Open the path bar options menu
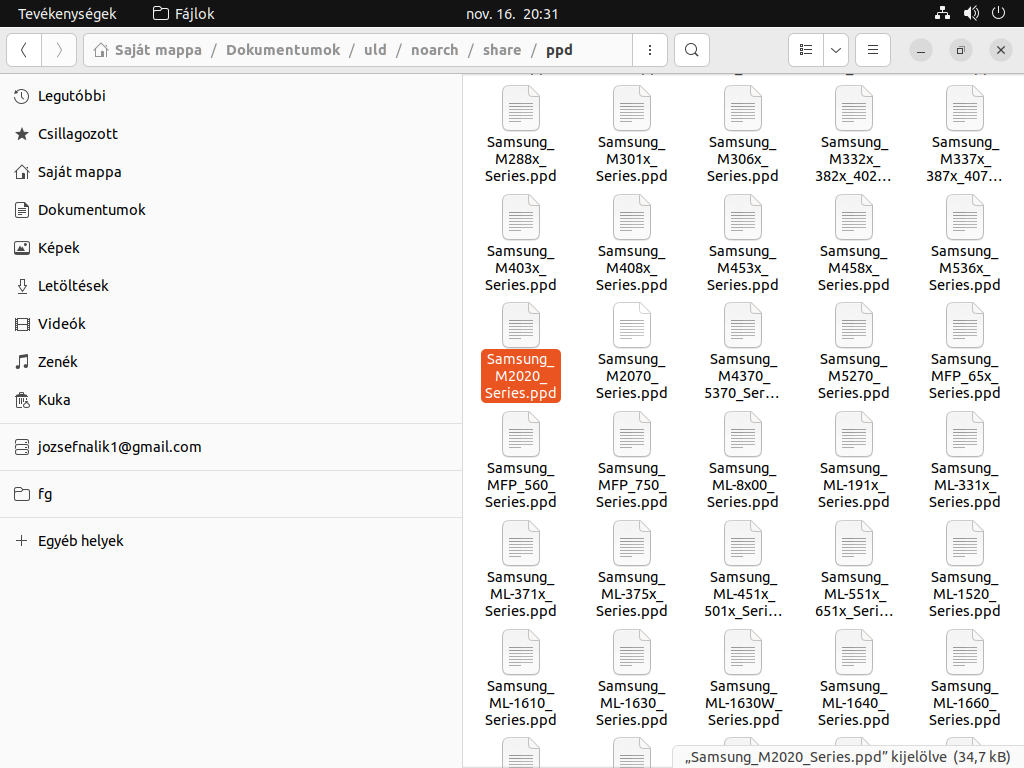The width and height of the screenshot is (1024, 768). pos(650,50)
